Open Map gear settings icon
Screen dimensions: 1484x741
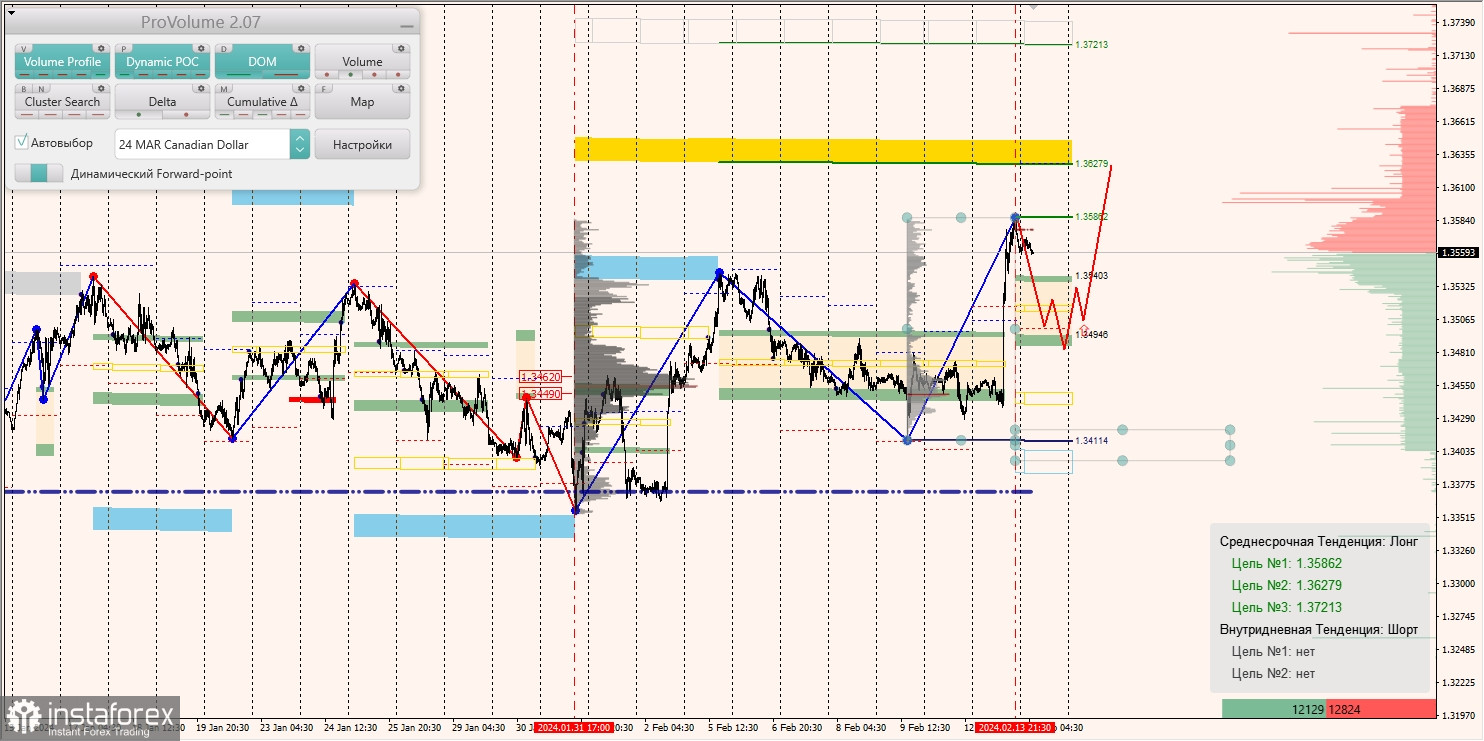[400, 88]
